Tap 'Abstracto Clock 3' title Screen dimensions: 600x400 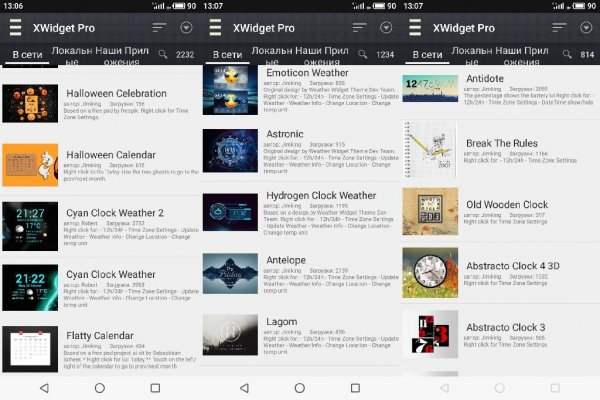pos(505,328)
